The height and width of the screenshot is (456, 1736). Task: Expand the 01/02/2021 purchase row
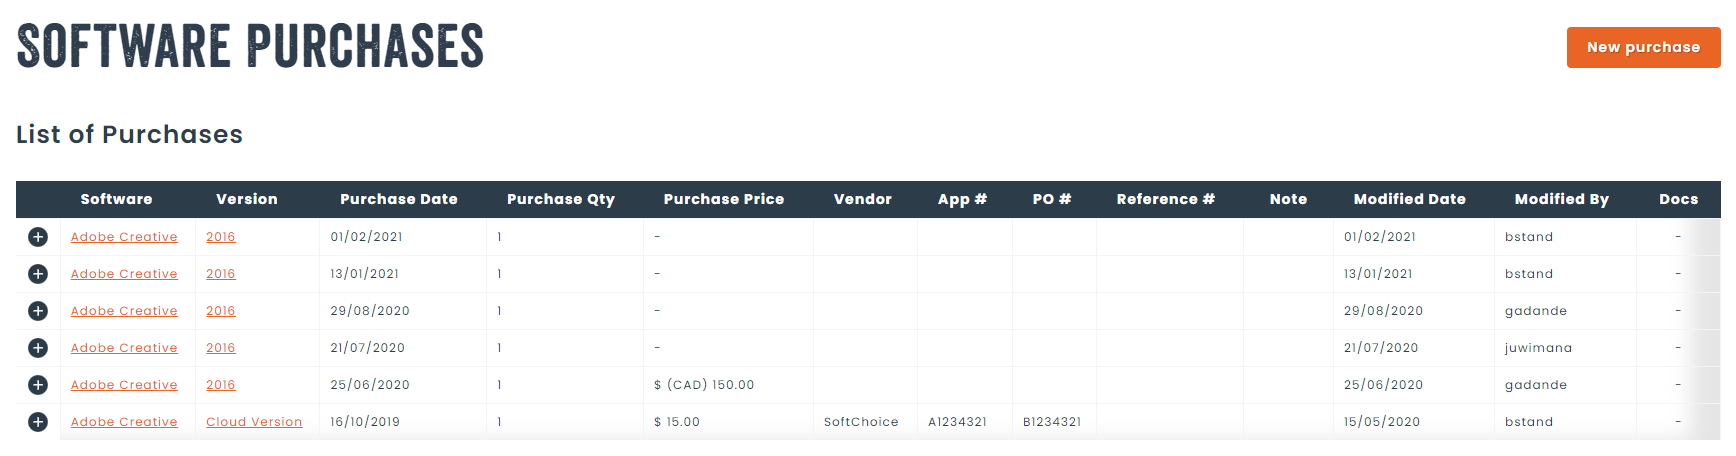(38, 237)
